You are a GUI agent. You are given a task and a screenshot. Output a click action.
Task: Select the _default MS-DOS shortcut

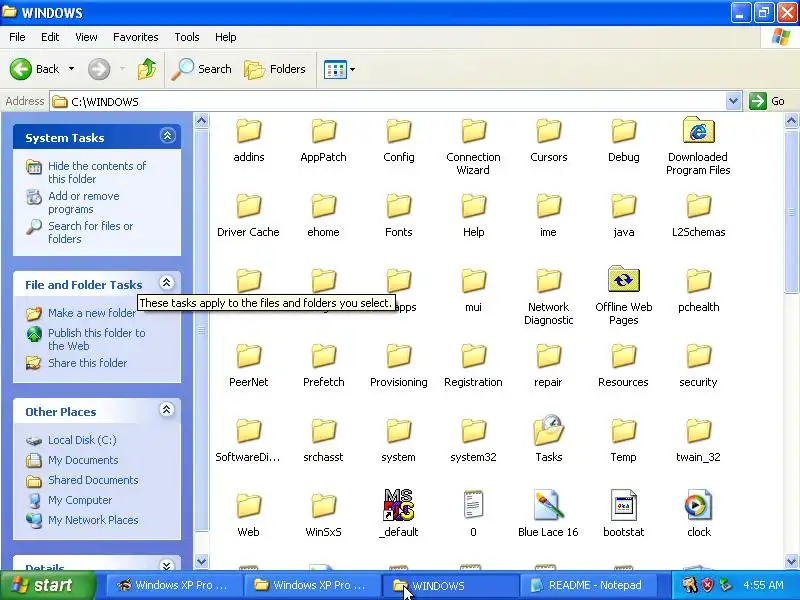(x=398, y=514)
